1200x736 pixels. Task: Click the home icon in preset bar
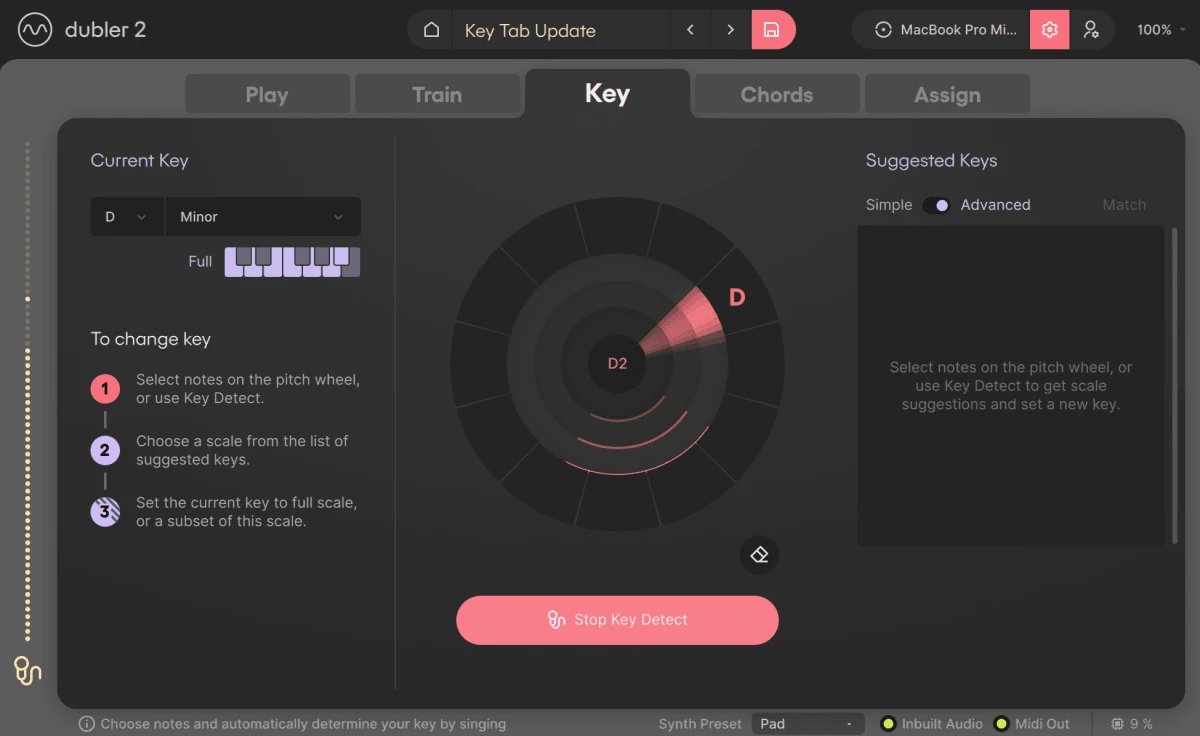tap(431, 30)
